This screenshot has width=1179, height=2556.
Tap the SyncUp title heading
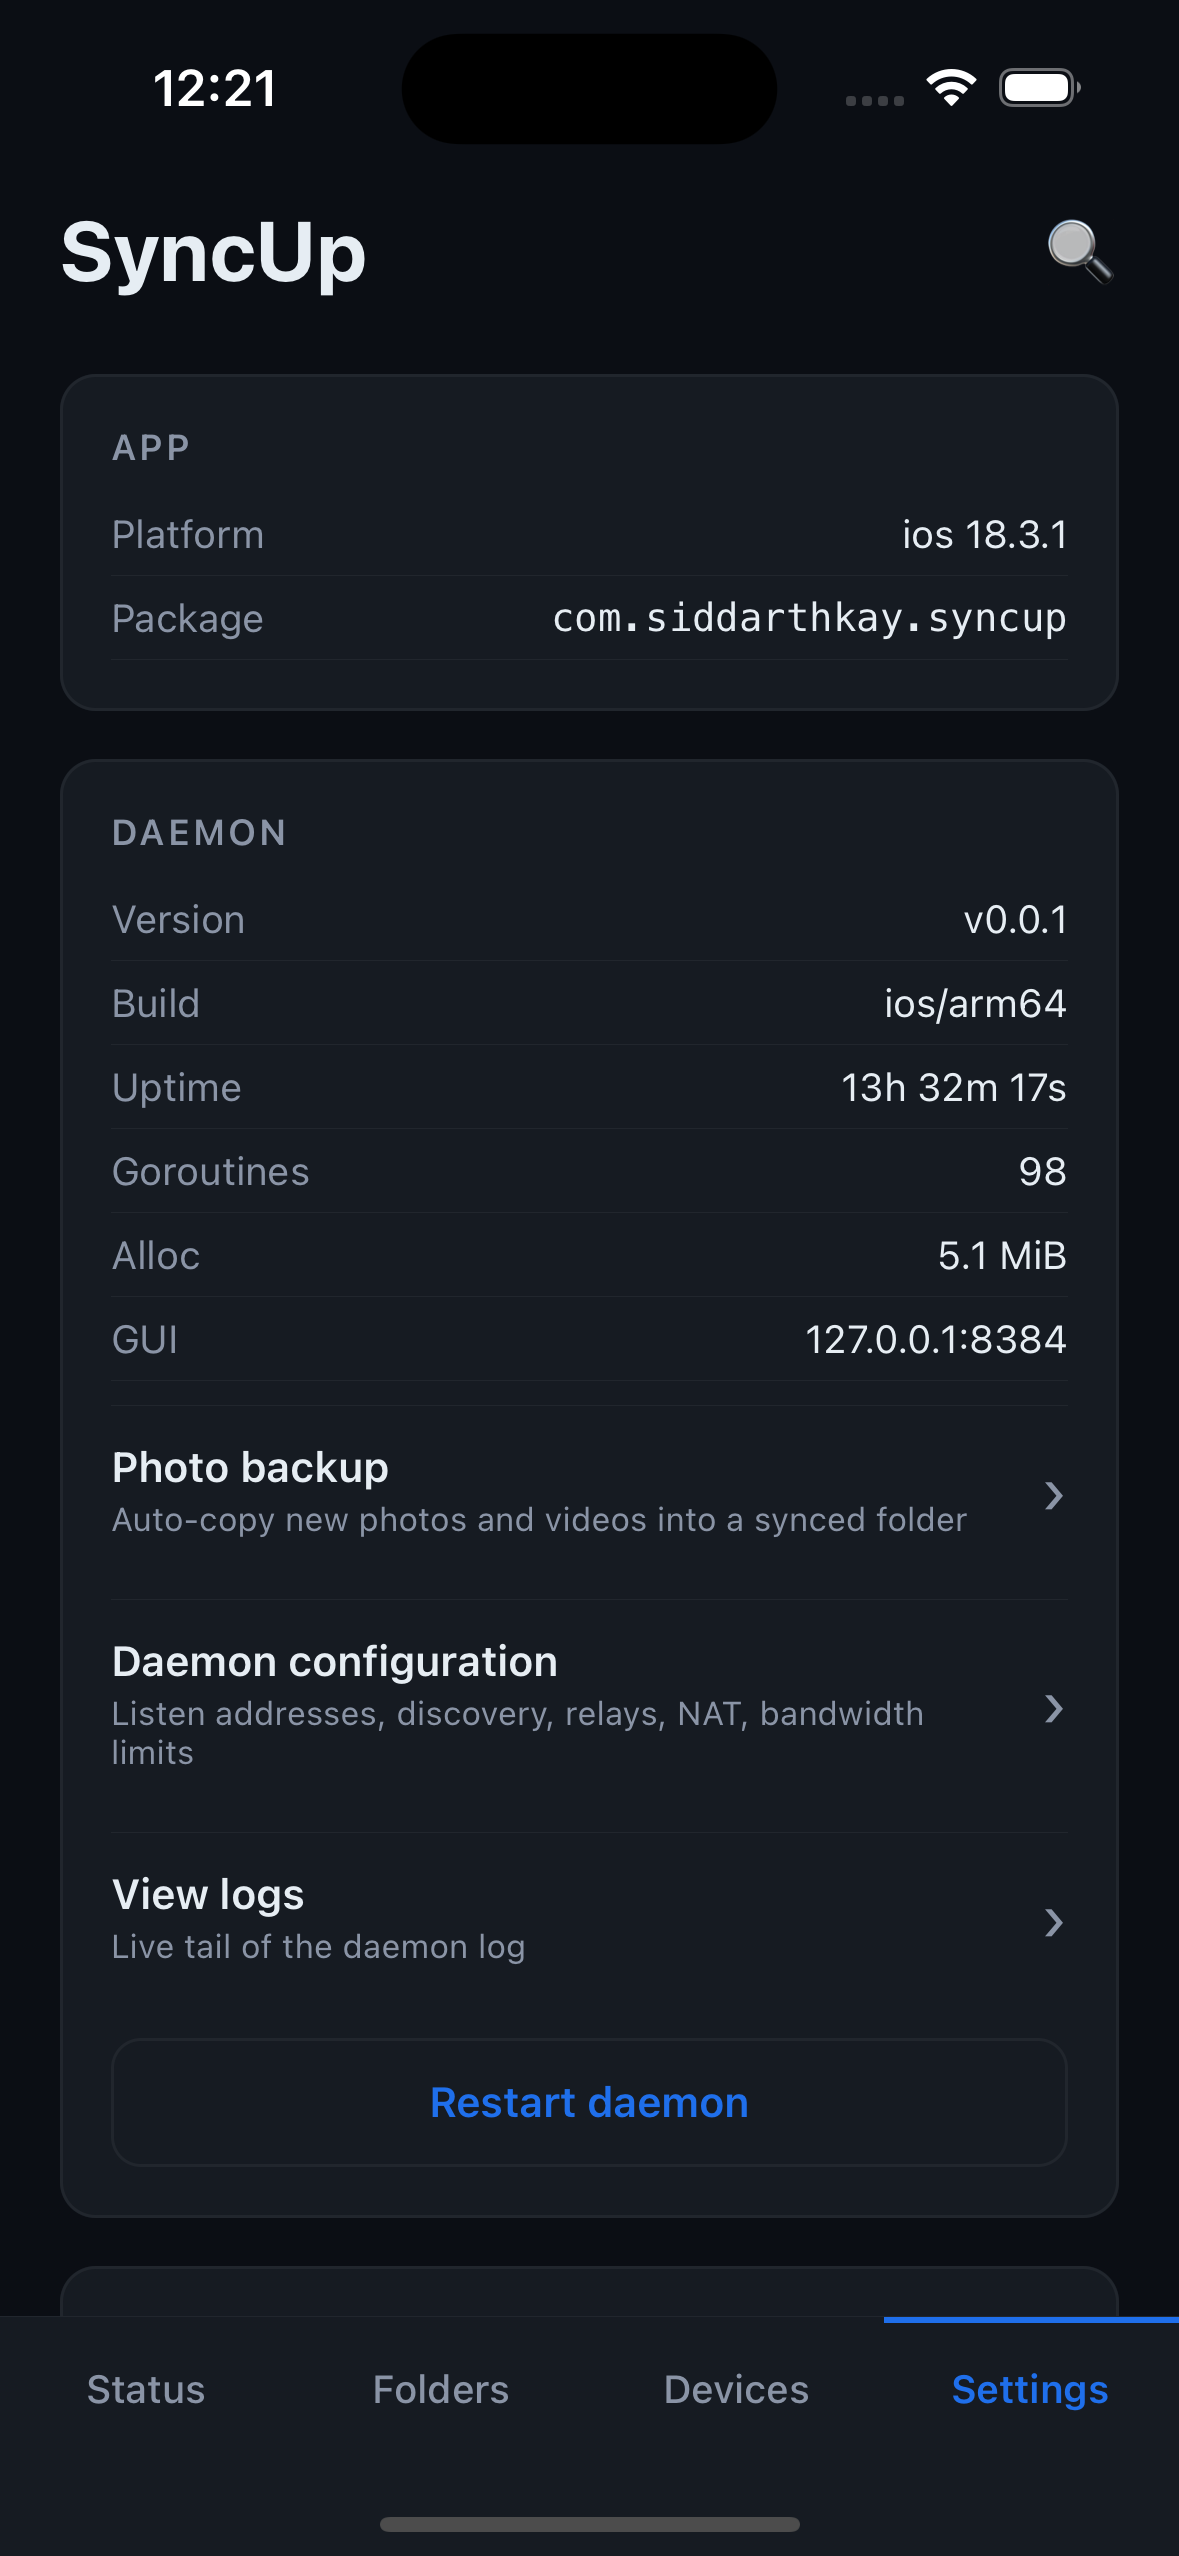[x=214, y=253]
